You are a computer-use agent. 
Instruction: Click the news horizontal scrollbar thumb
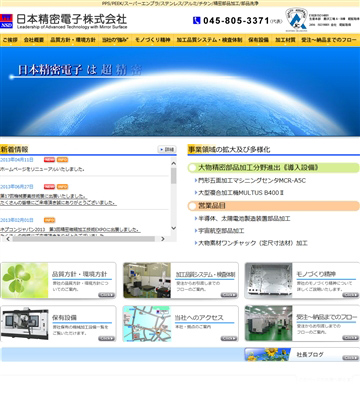84,239
